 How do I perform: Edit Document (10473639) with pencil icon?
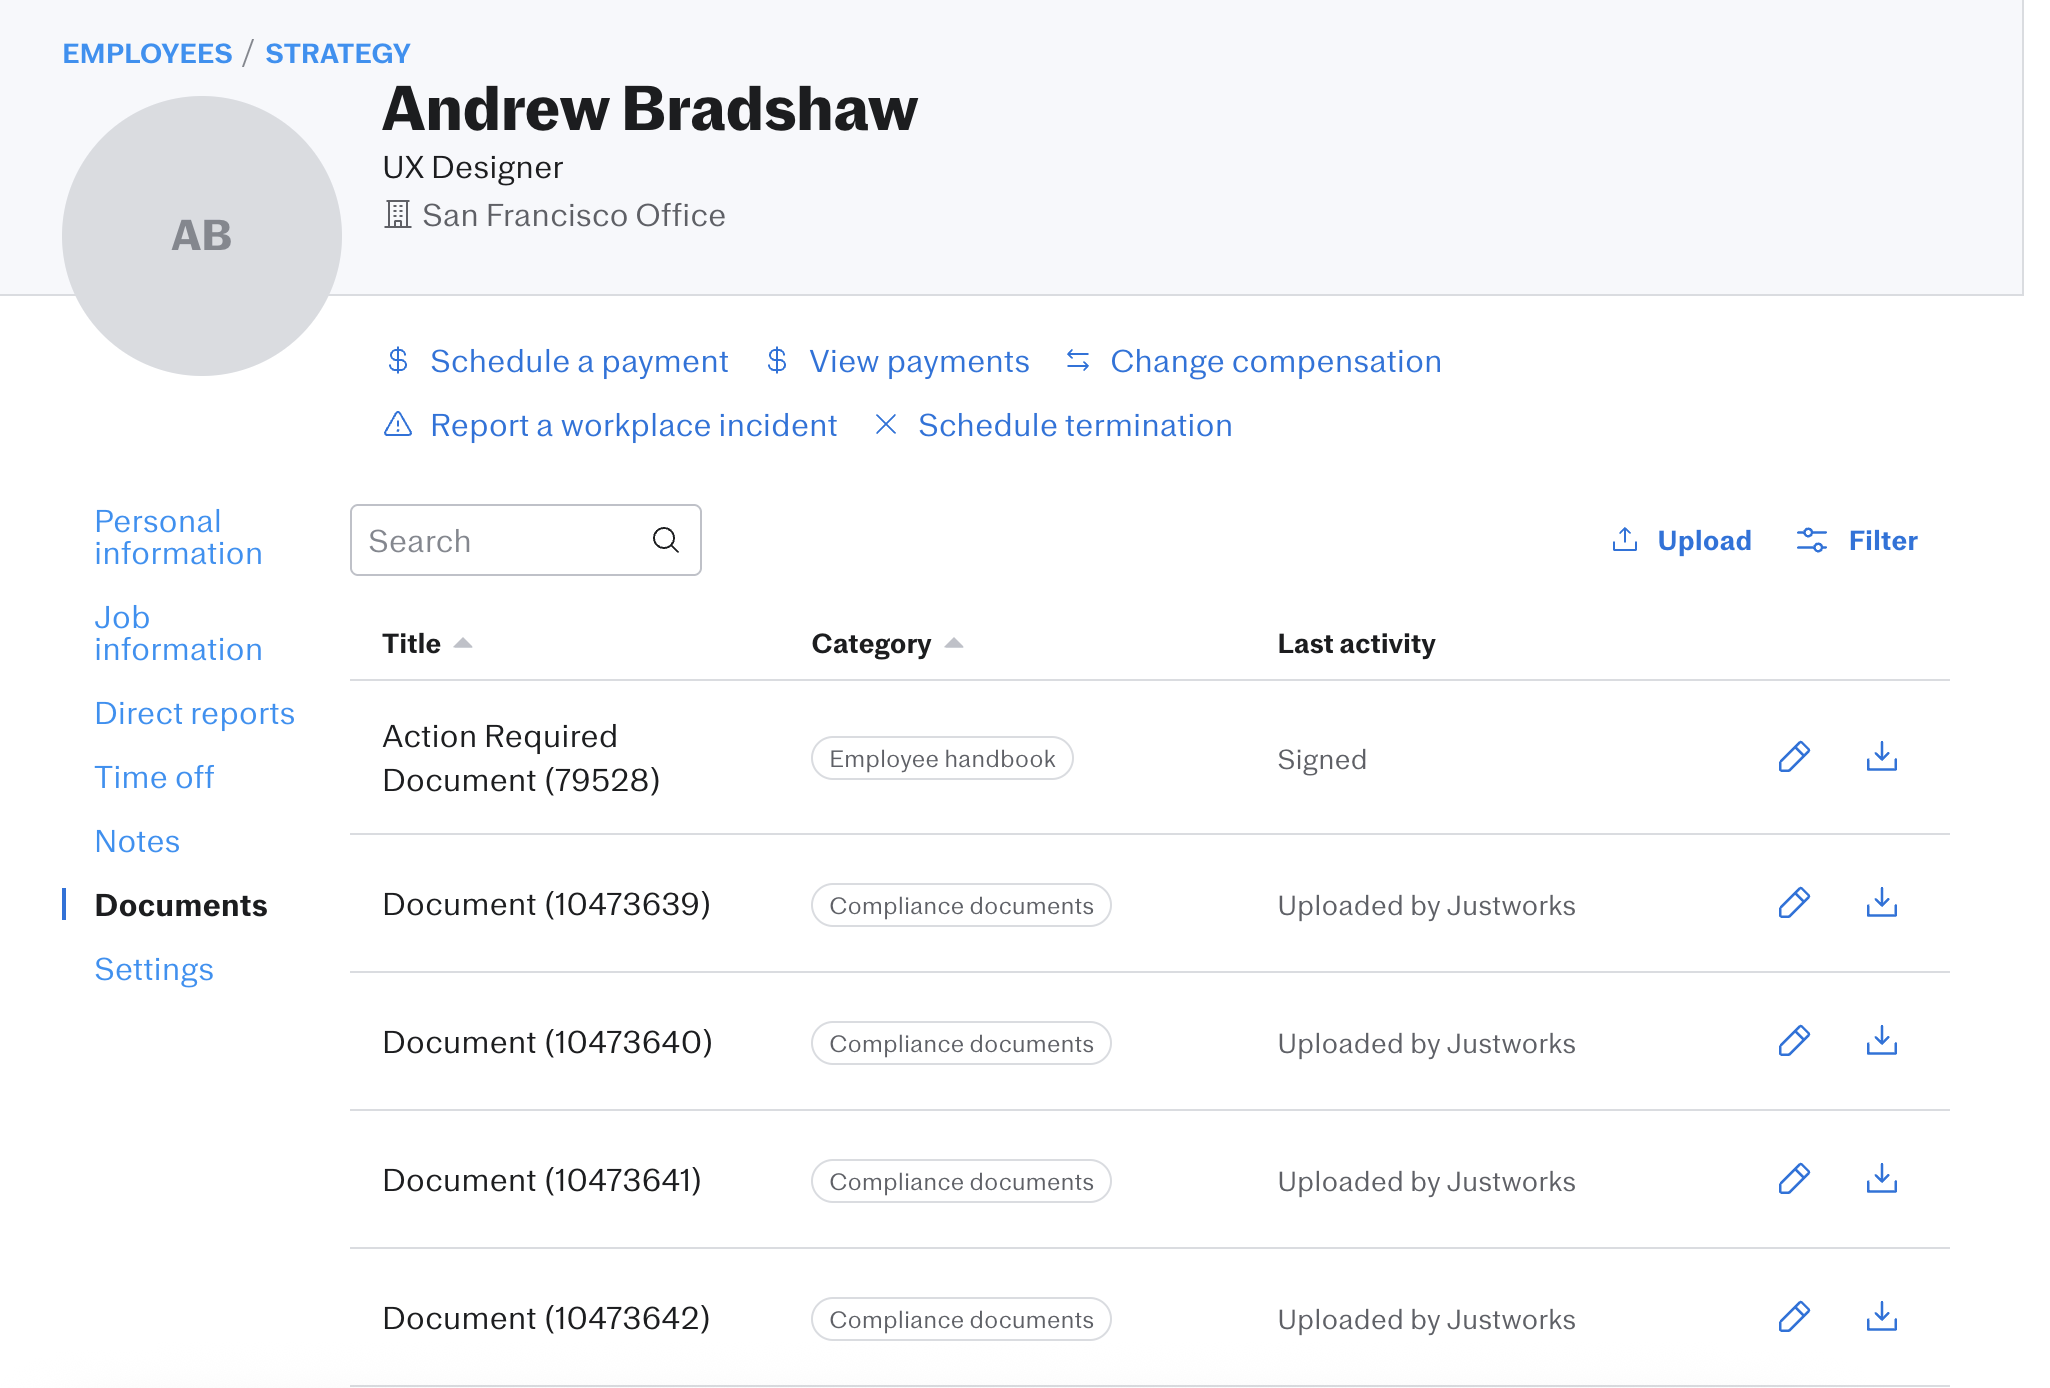[x=1794, y=903]
